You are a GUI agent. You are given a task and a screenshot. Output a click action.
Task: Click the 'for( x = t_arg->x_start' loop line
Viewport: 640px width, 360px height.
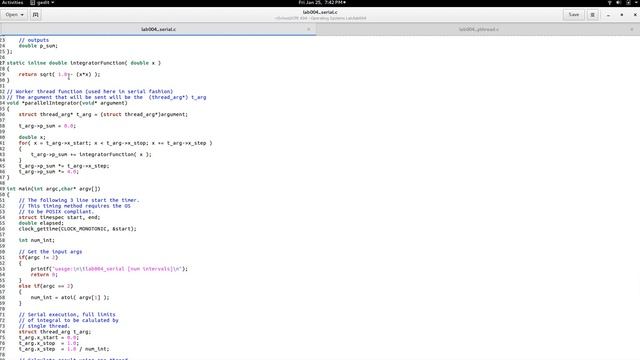coord(115,143)
